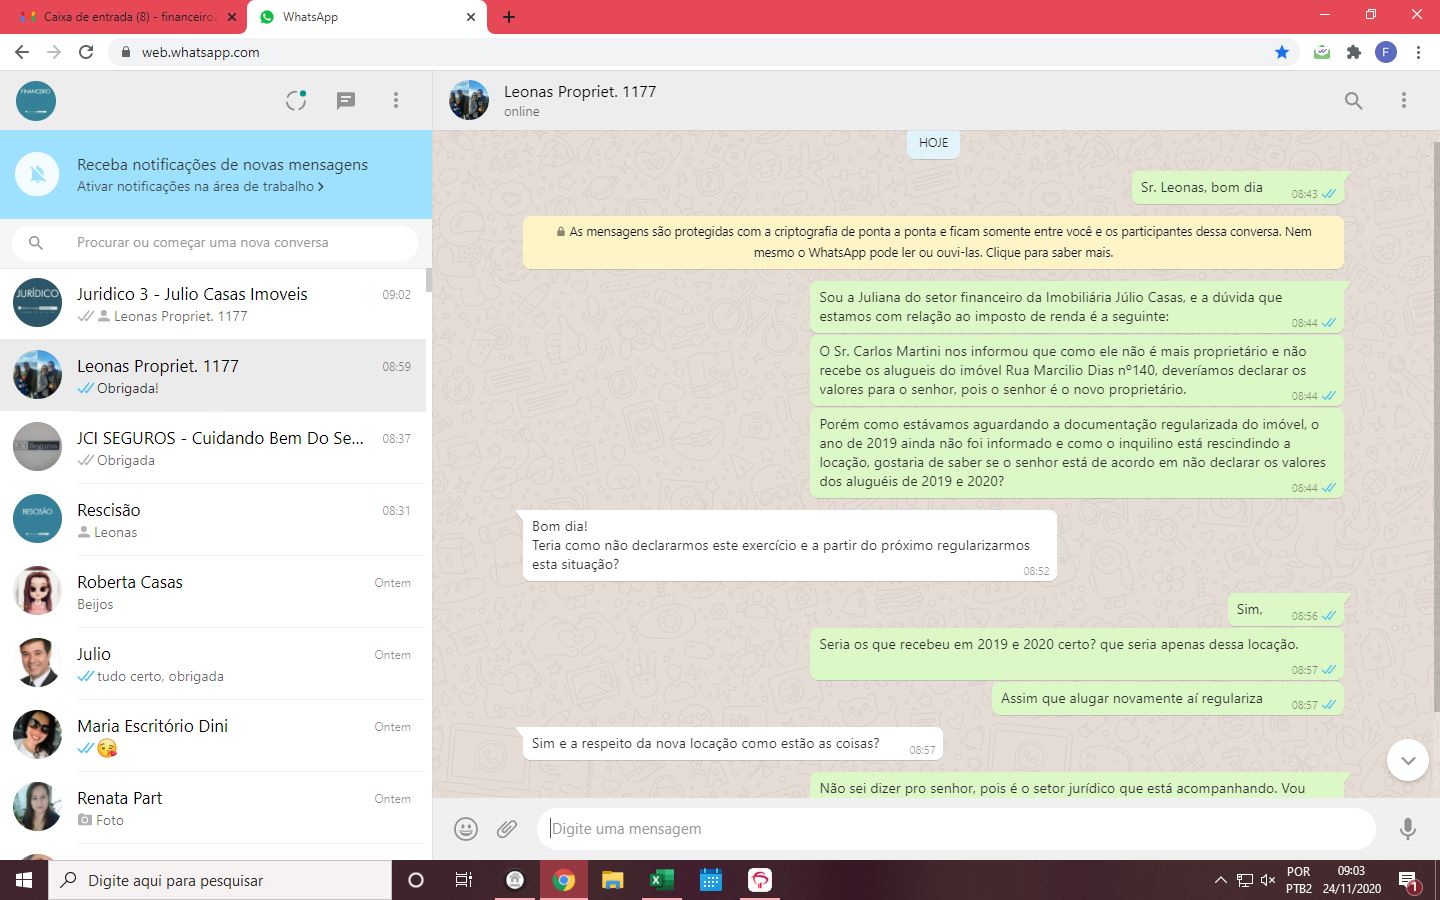Open the sidebar three-dot menu
Screen dimensions: 1440x900
396,100
